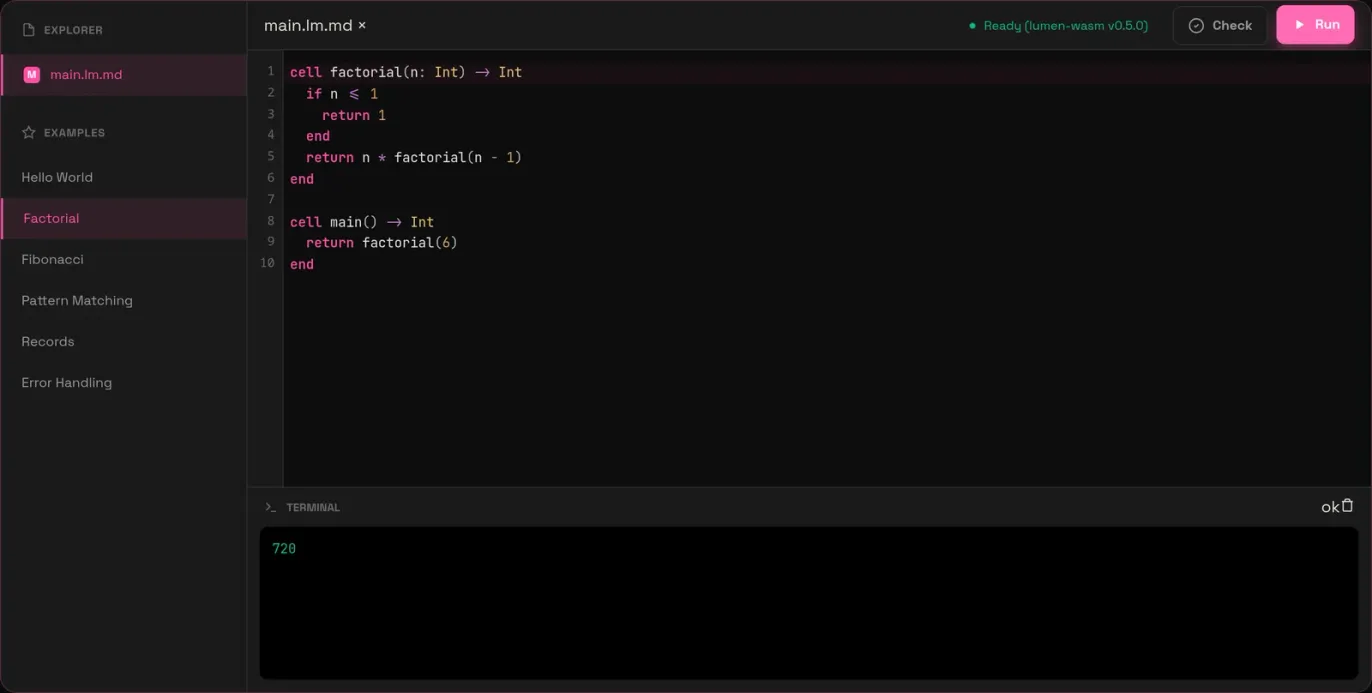1372x693 pixels.
Task: Open main.lm.md in the Explorer sidebar
Action: (x=124, y=75)
